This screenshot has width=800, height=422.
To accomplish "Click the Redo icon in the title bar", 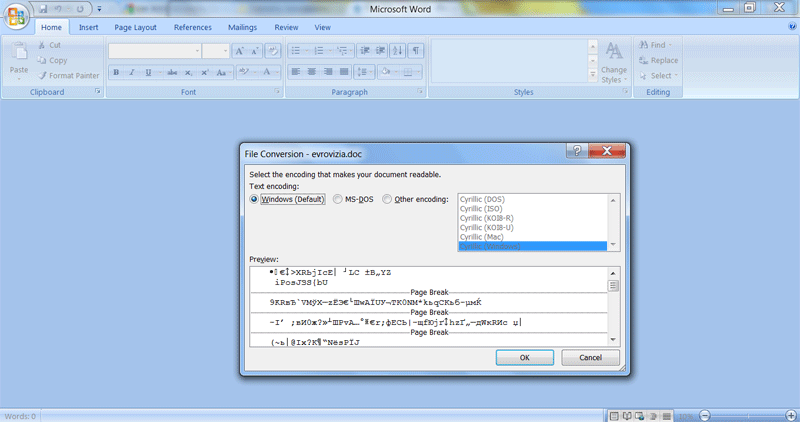I will (x=80, y=9).
